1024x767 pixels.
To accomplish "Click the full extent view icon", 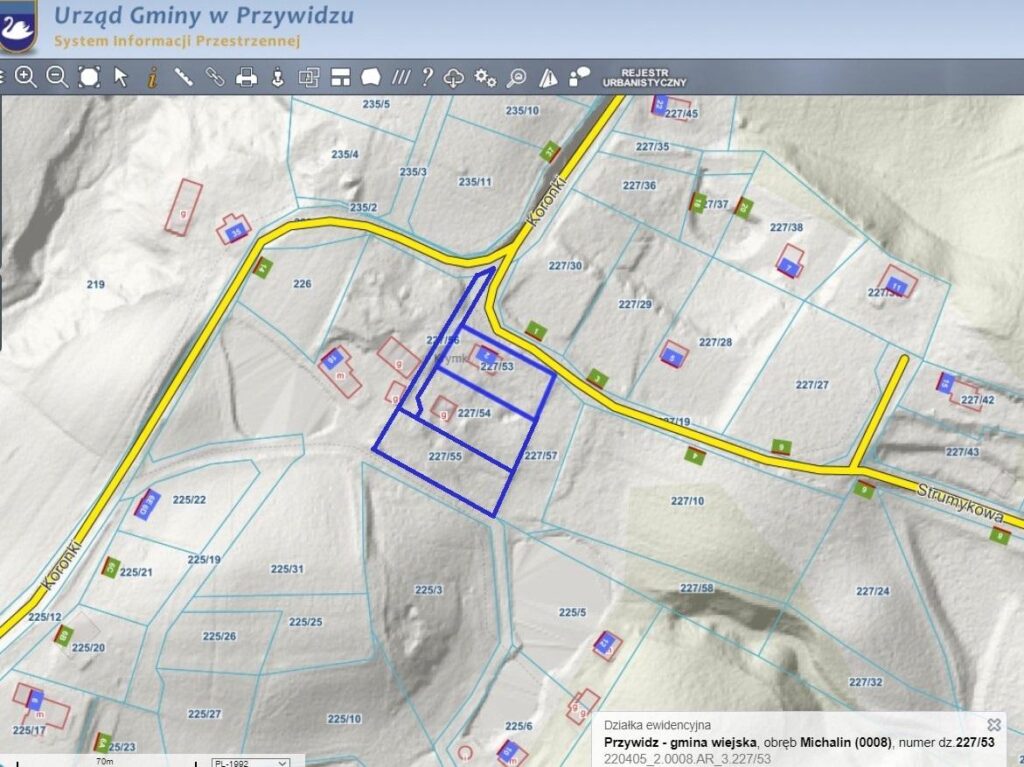I will pyautogui.click(x=89, y=77).
